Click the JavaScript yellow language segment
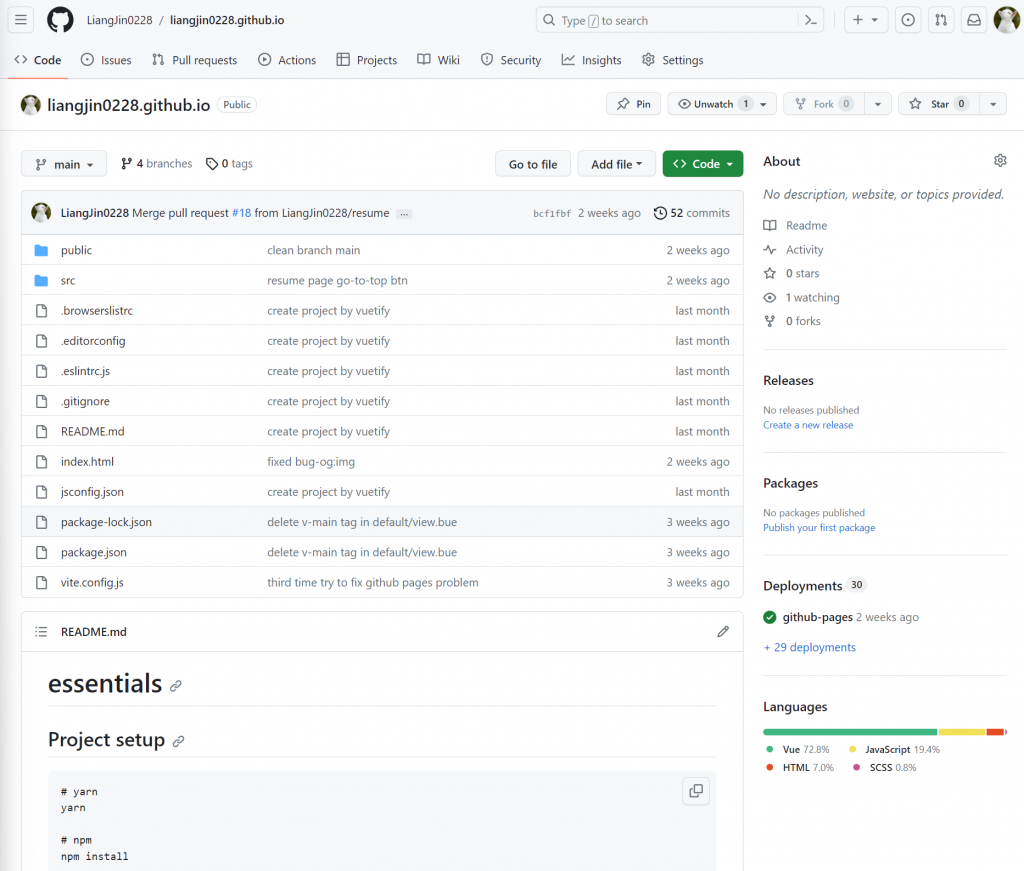 [961, 732]
